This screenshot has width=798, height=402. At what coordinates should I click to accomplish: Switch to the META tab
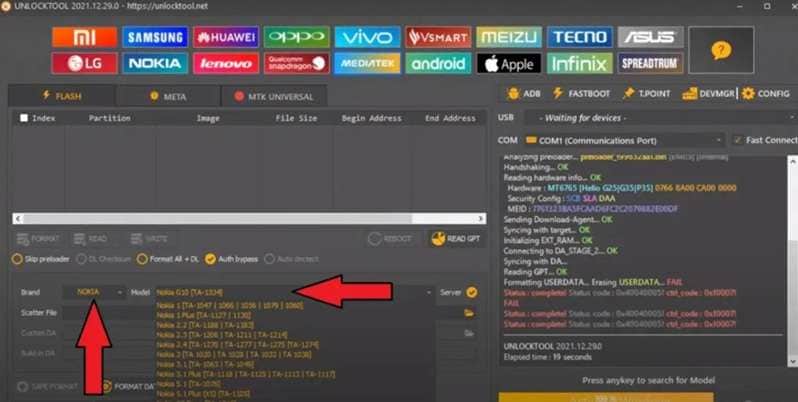tap(168, 96)
